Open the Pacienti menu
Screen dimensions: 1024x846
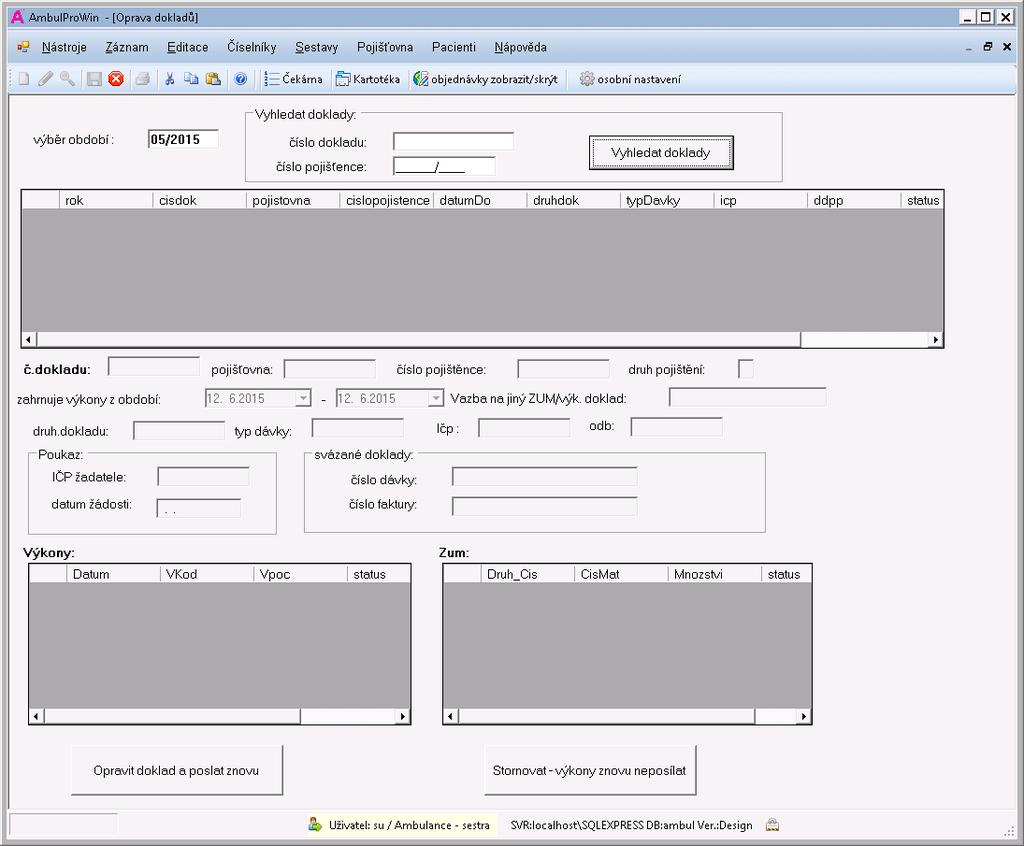[453, 47]
